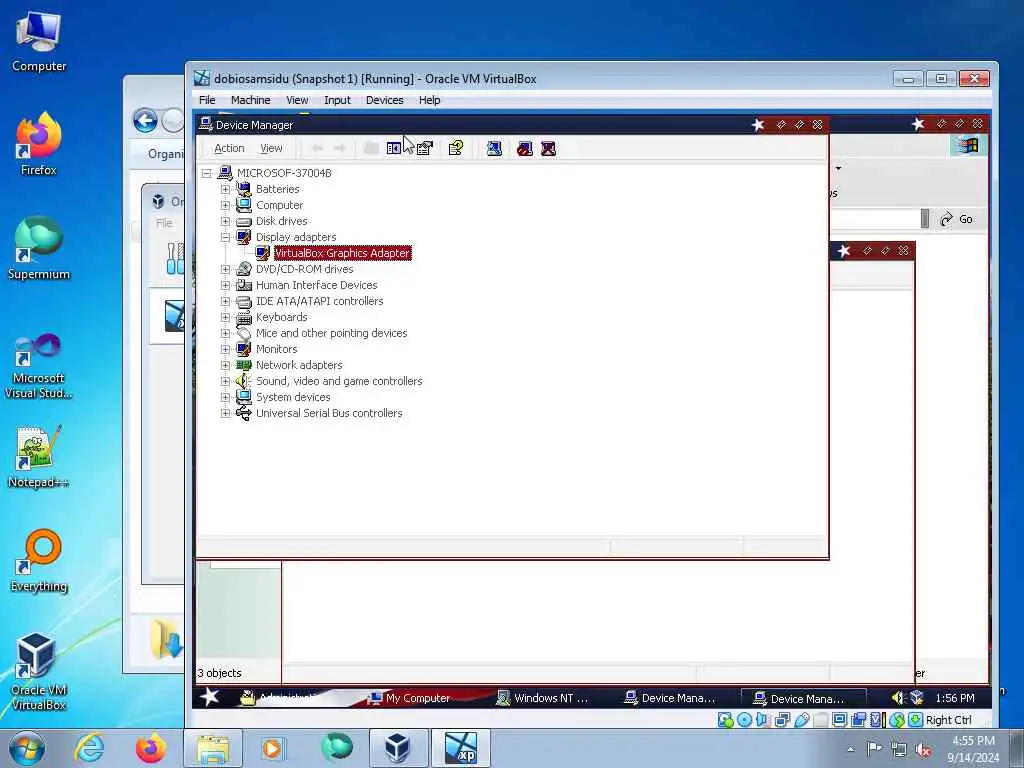
Task: Expand the Keyboards node
Action: pos(225,317)
